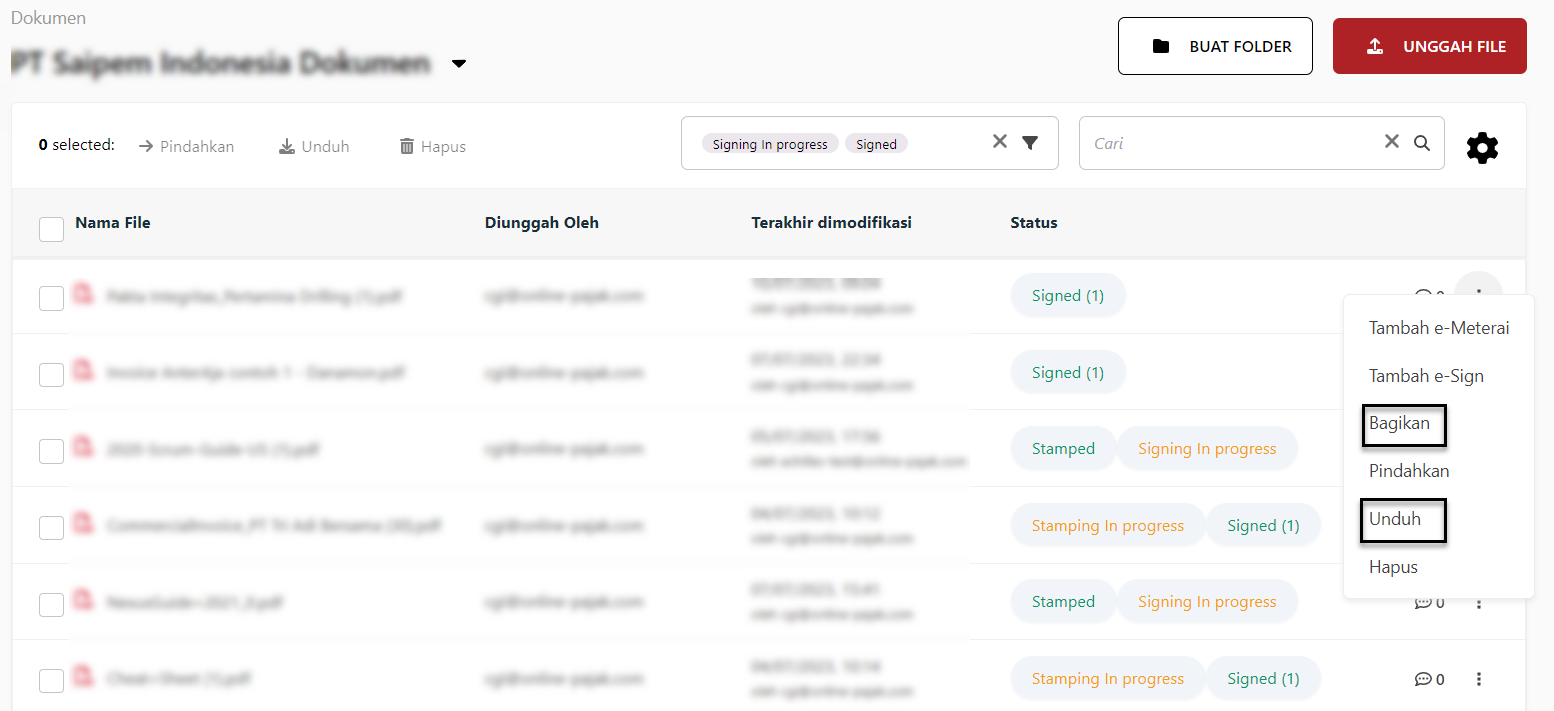Remove the Signing In progress filter chip
Viewport: 1554px width, 711px height.
770,144
